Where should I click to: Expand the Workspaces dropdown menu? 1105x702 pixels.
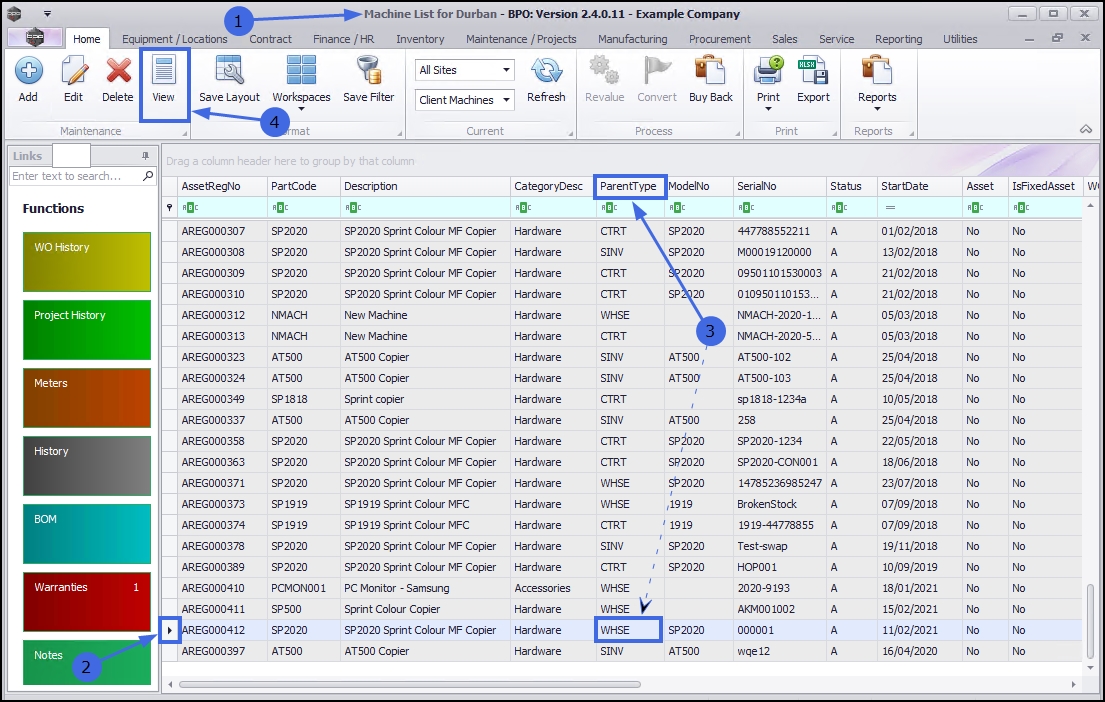point(301,109)
